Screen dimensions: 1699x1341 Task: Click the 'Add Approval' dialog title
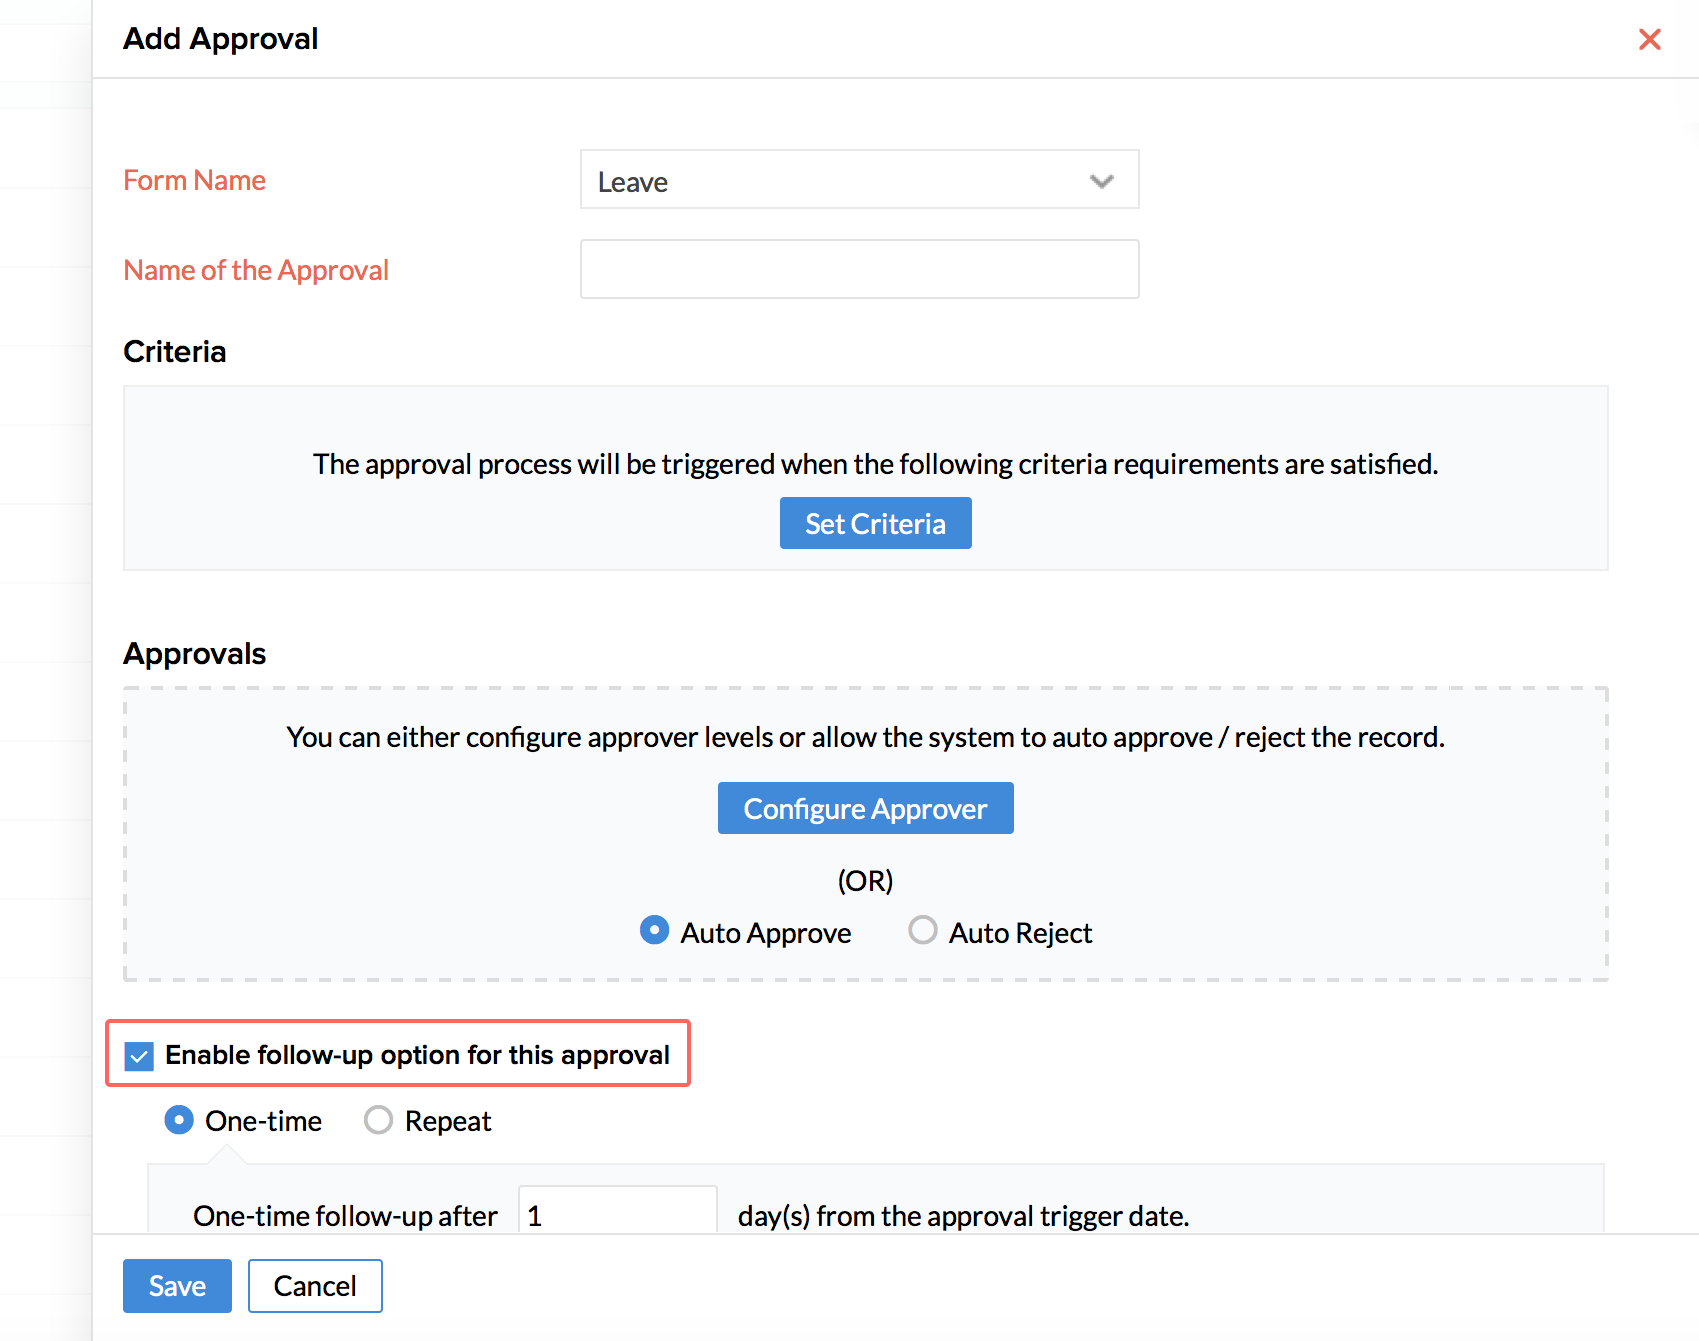[220, 39]
